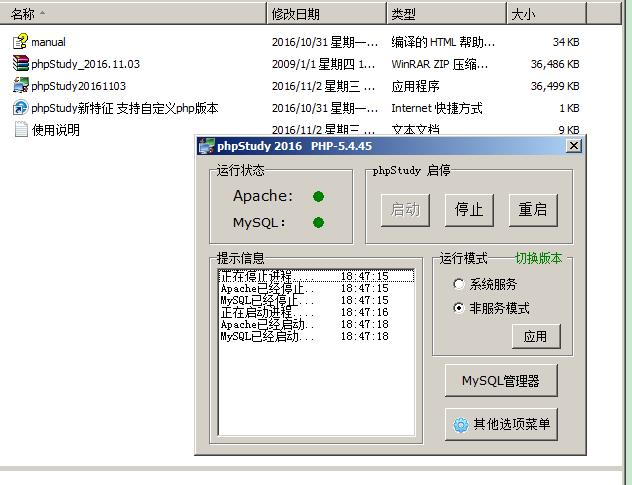The height and width of the screenshot is (485, 632).
Task: Sort files by the 类型 column header
Action: (x=446, y=14)
